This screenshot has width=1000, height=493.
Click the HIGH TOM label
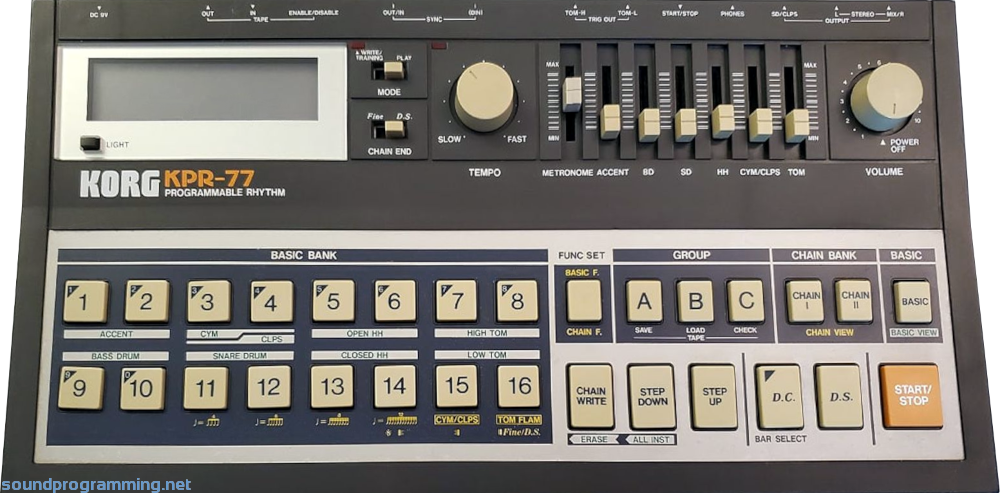coord(487,333)
